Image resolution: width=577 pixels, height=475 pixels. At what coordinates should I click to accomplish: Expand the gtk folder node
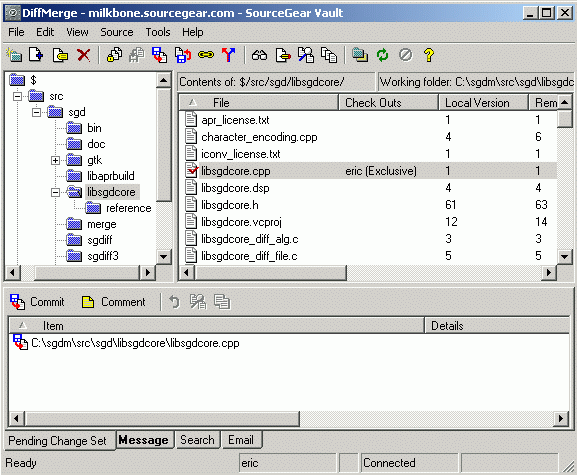click(55, 160)
